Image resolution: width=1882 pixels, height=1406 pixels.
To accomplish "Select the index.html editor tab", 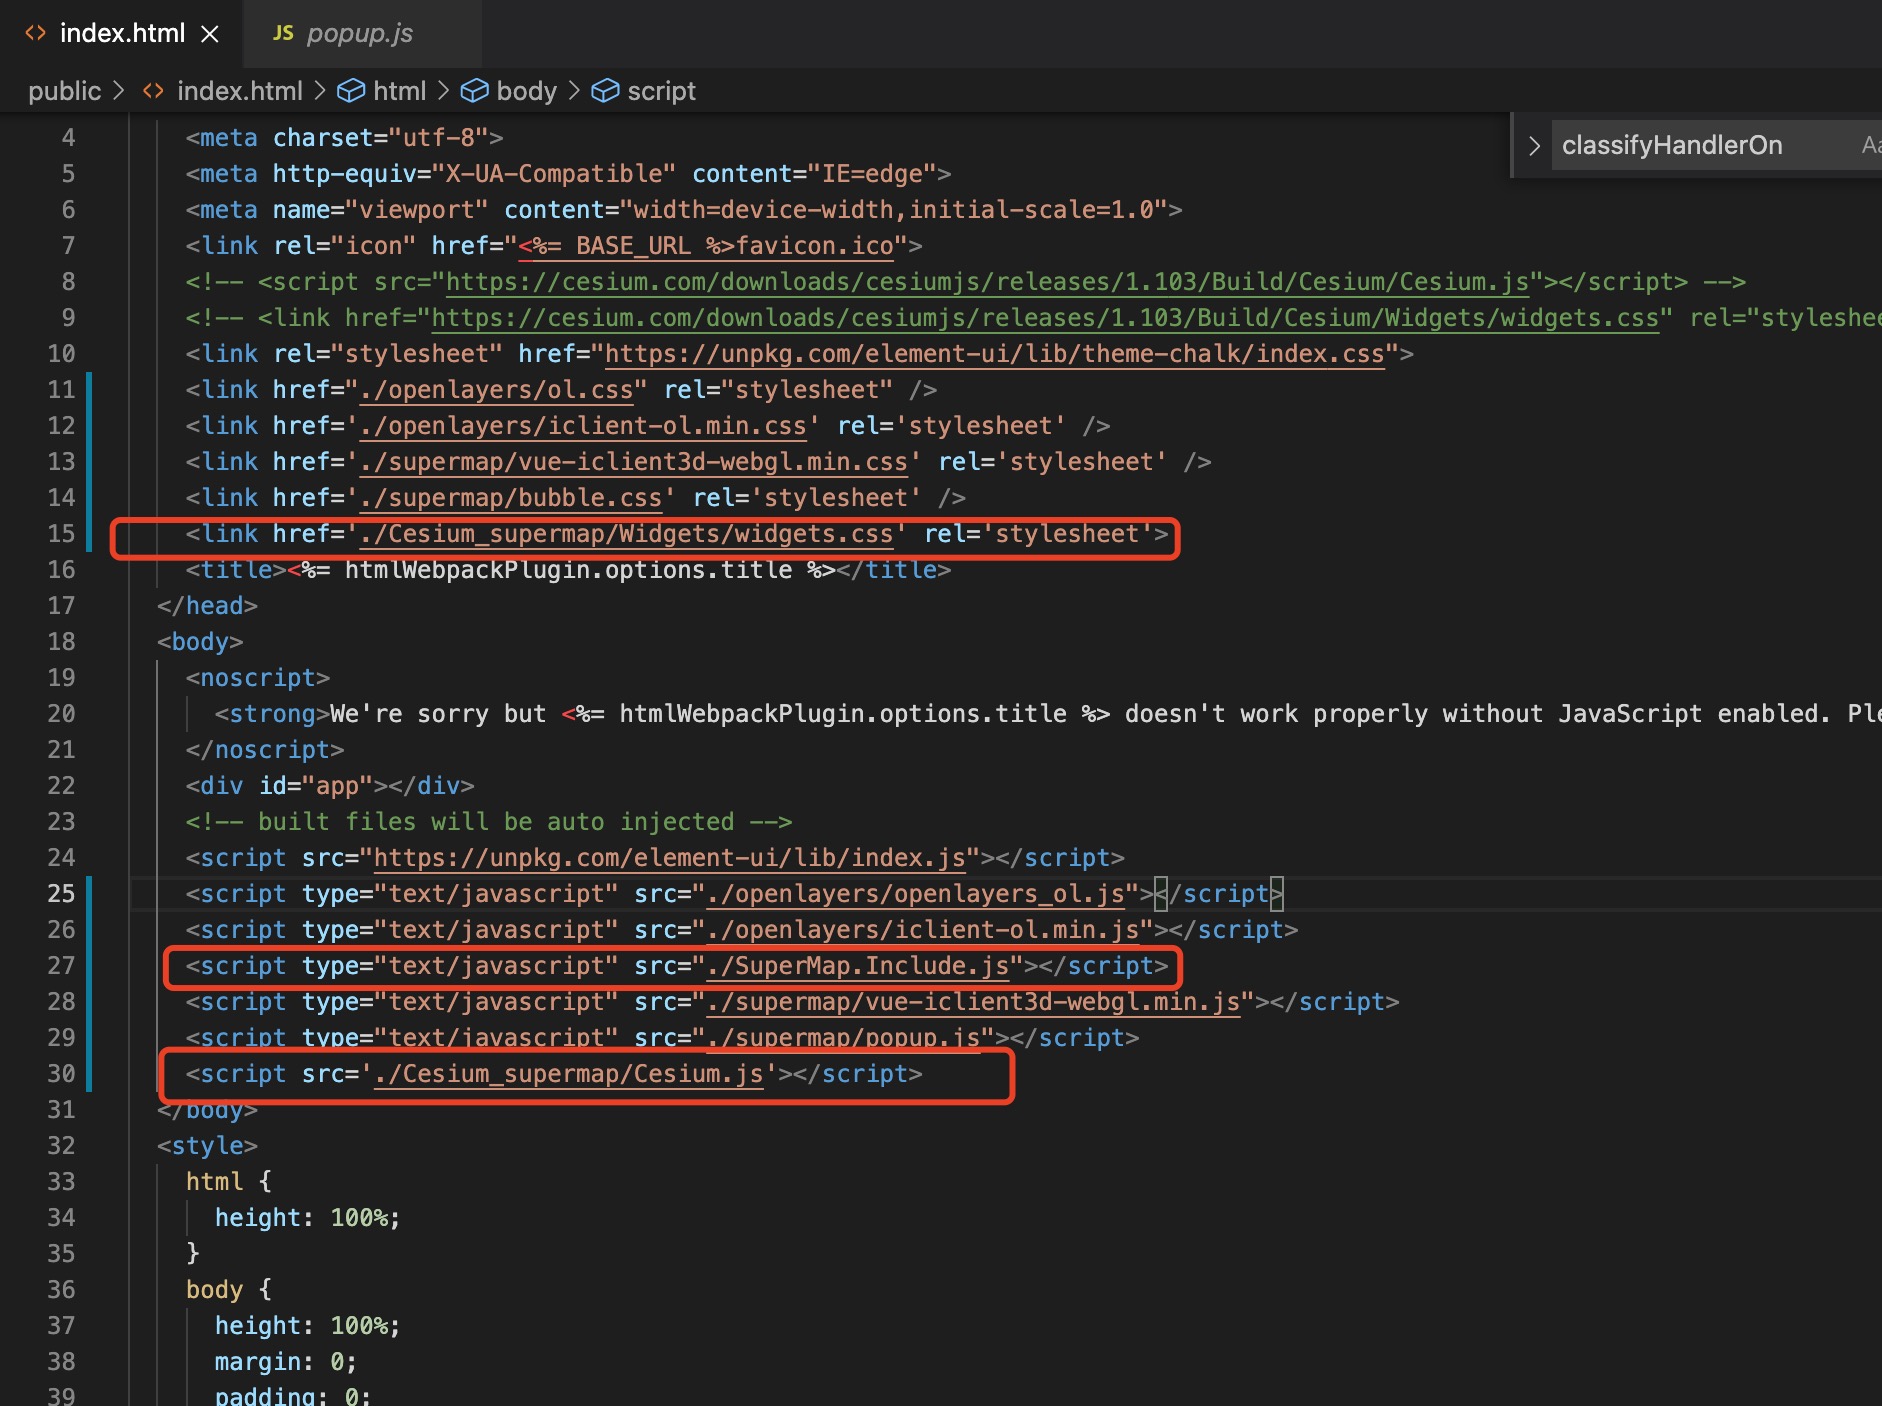I will click(121, 34).
